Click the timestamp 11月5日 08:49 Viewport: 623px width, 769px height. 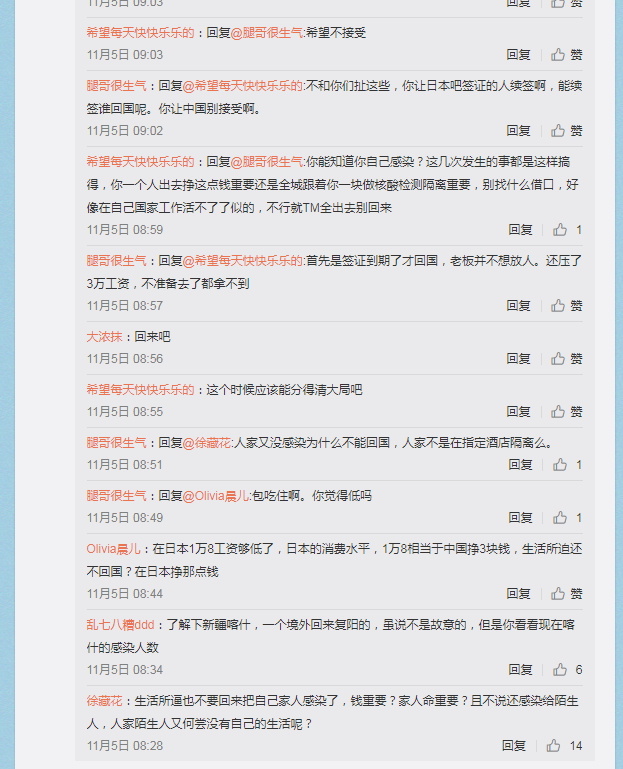pos(125,517)
